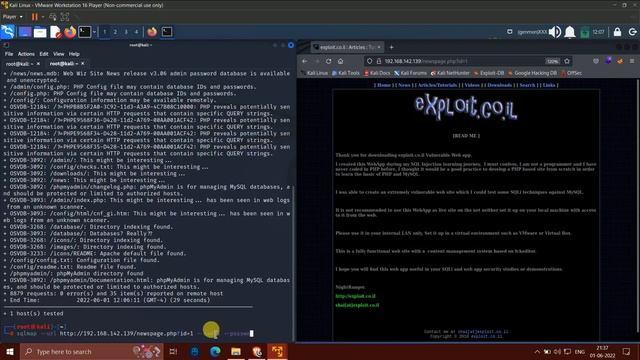Open the Articles/Tutorials page link
This screenshot has height=360, width=640.
coord(437,85)
